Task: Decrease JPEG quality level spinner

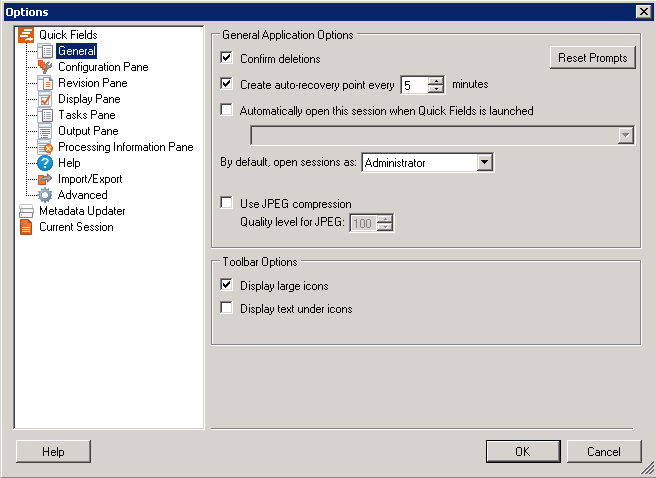Action: [x=384, y=227]
